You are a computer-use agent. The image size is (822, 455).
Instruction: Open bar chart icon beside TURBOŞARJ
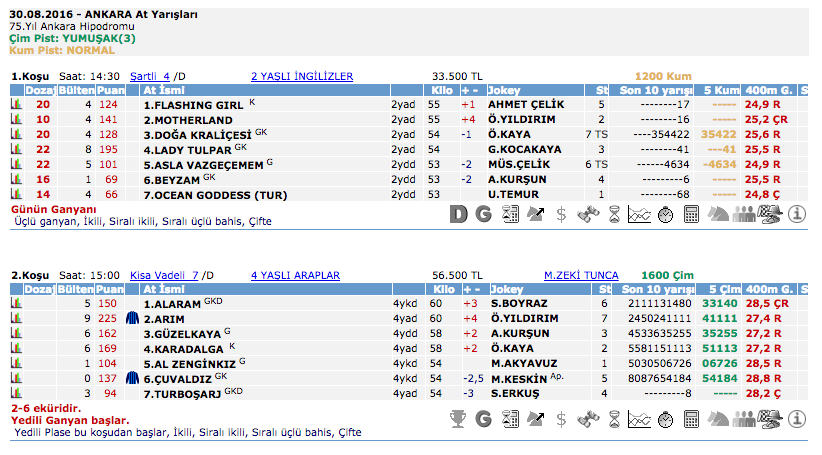coord(16,394)
